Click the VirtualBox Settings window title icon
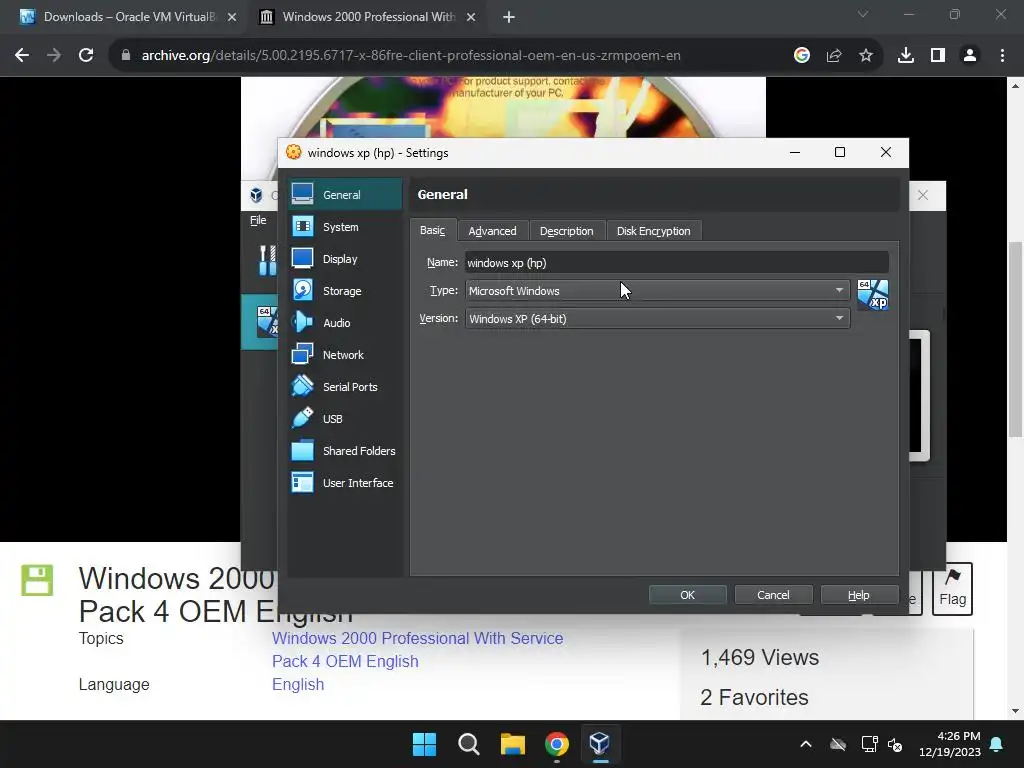Screen dimensions: 1024x768 294,152
